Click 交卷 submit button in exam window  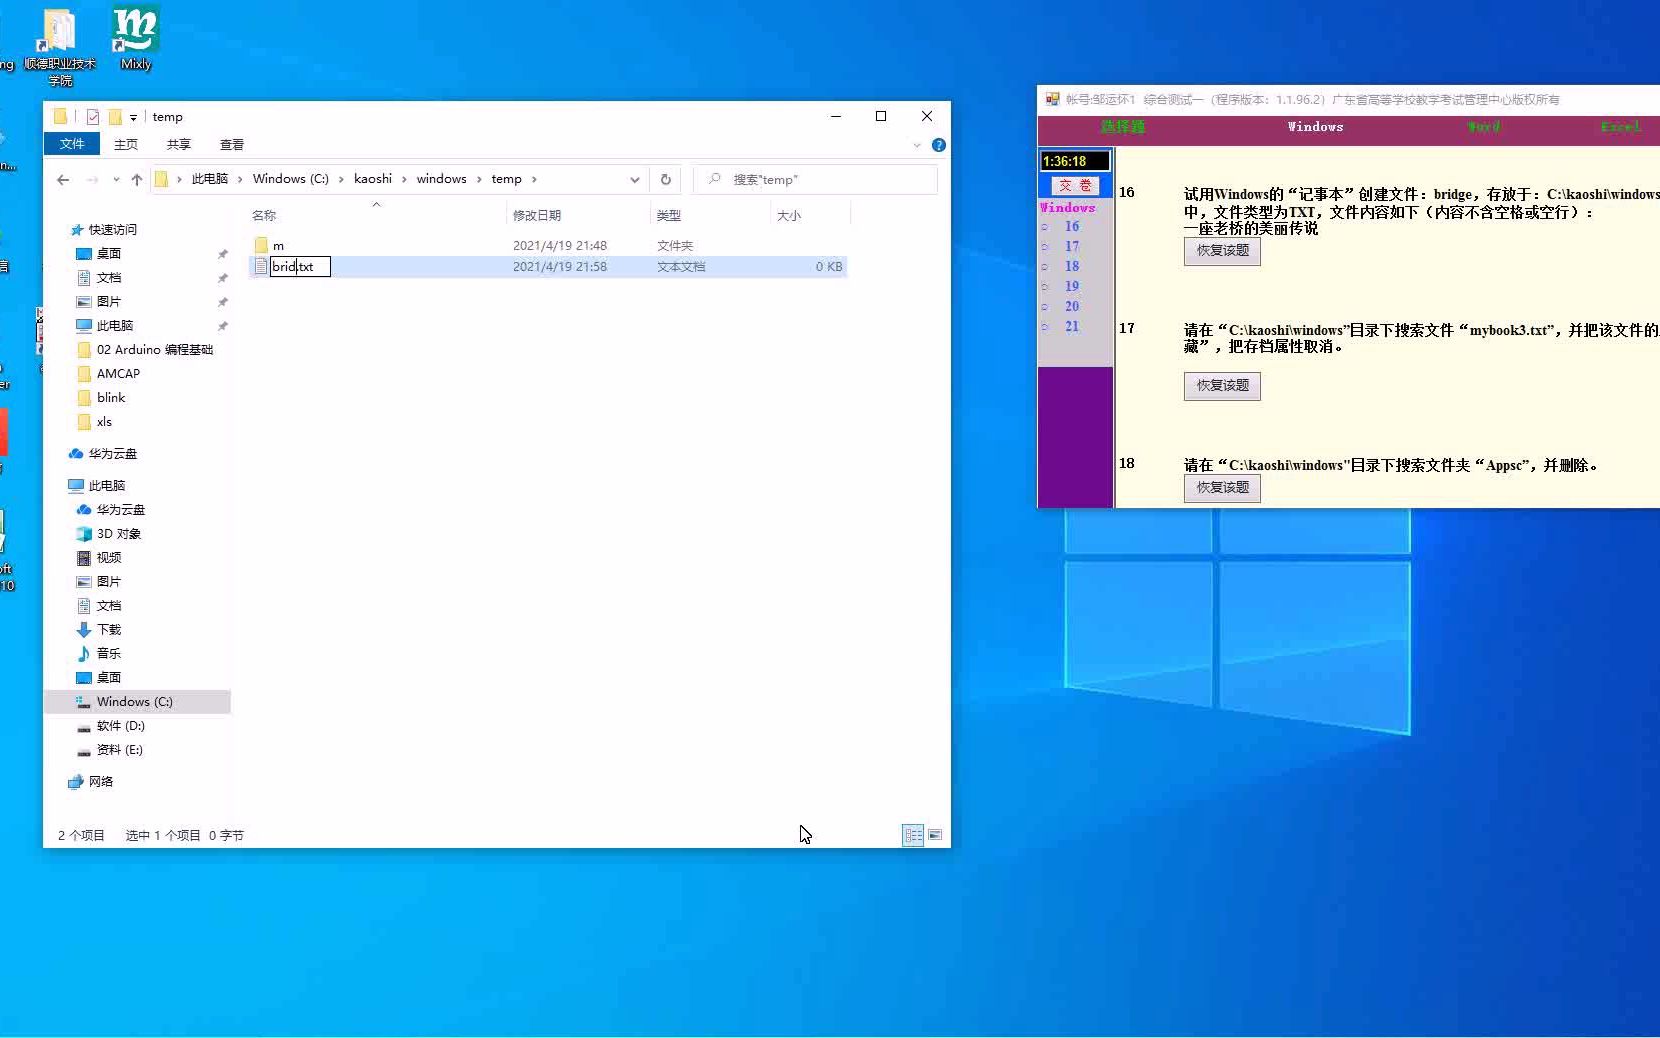pos(1076,186)
